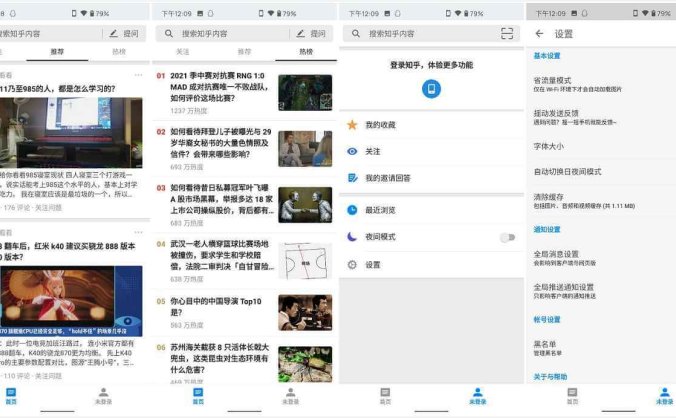
Task: Tap the search magnifier on the hot list screen
Action: click(x=169, y=34)
